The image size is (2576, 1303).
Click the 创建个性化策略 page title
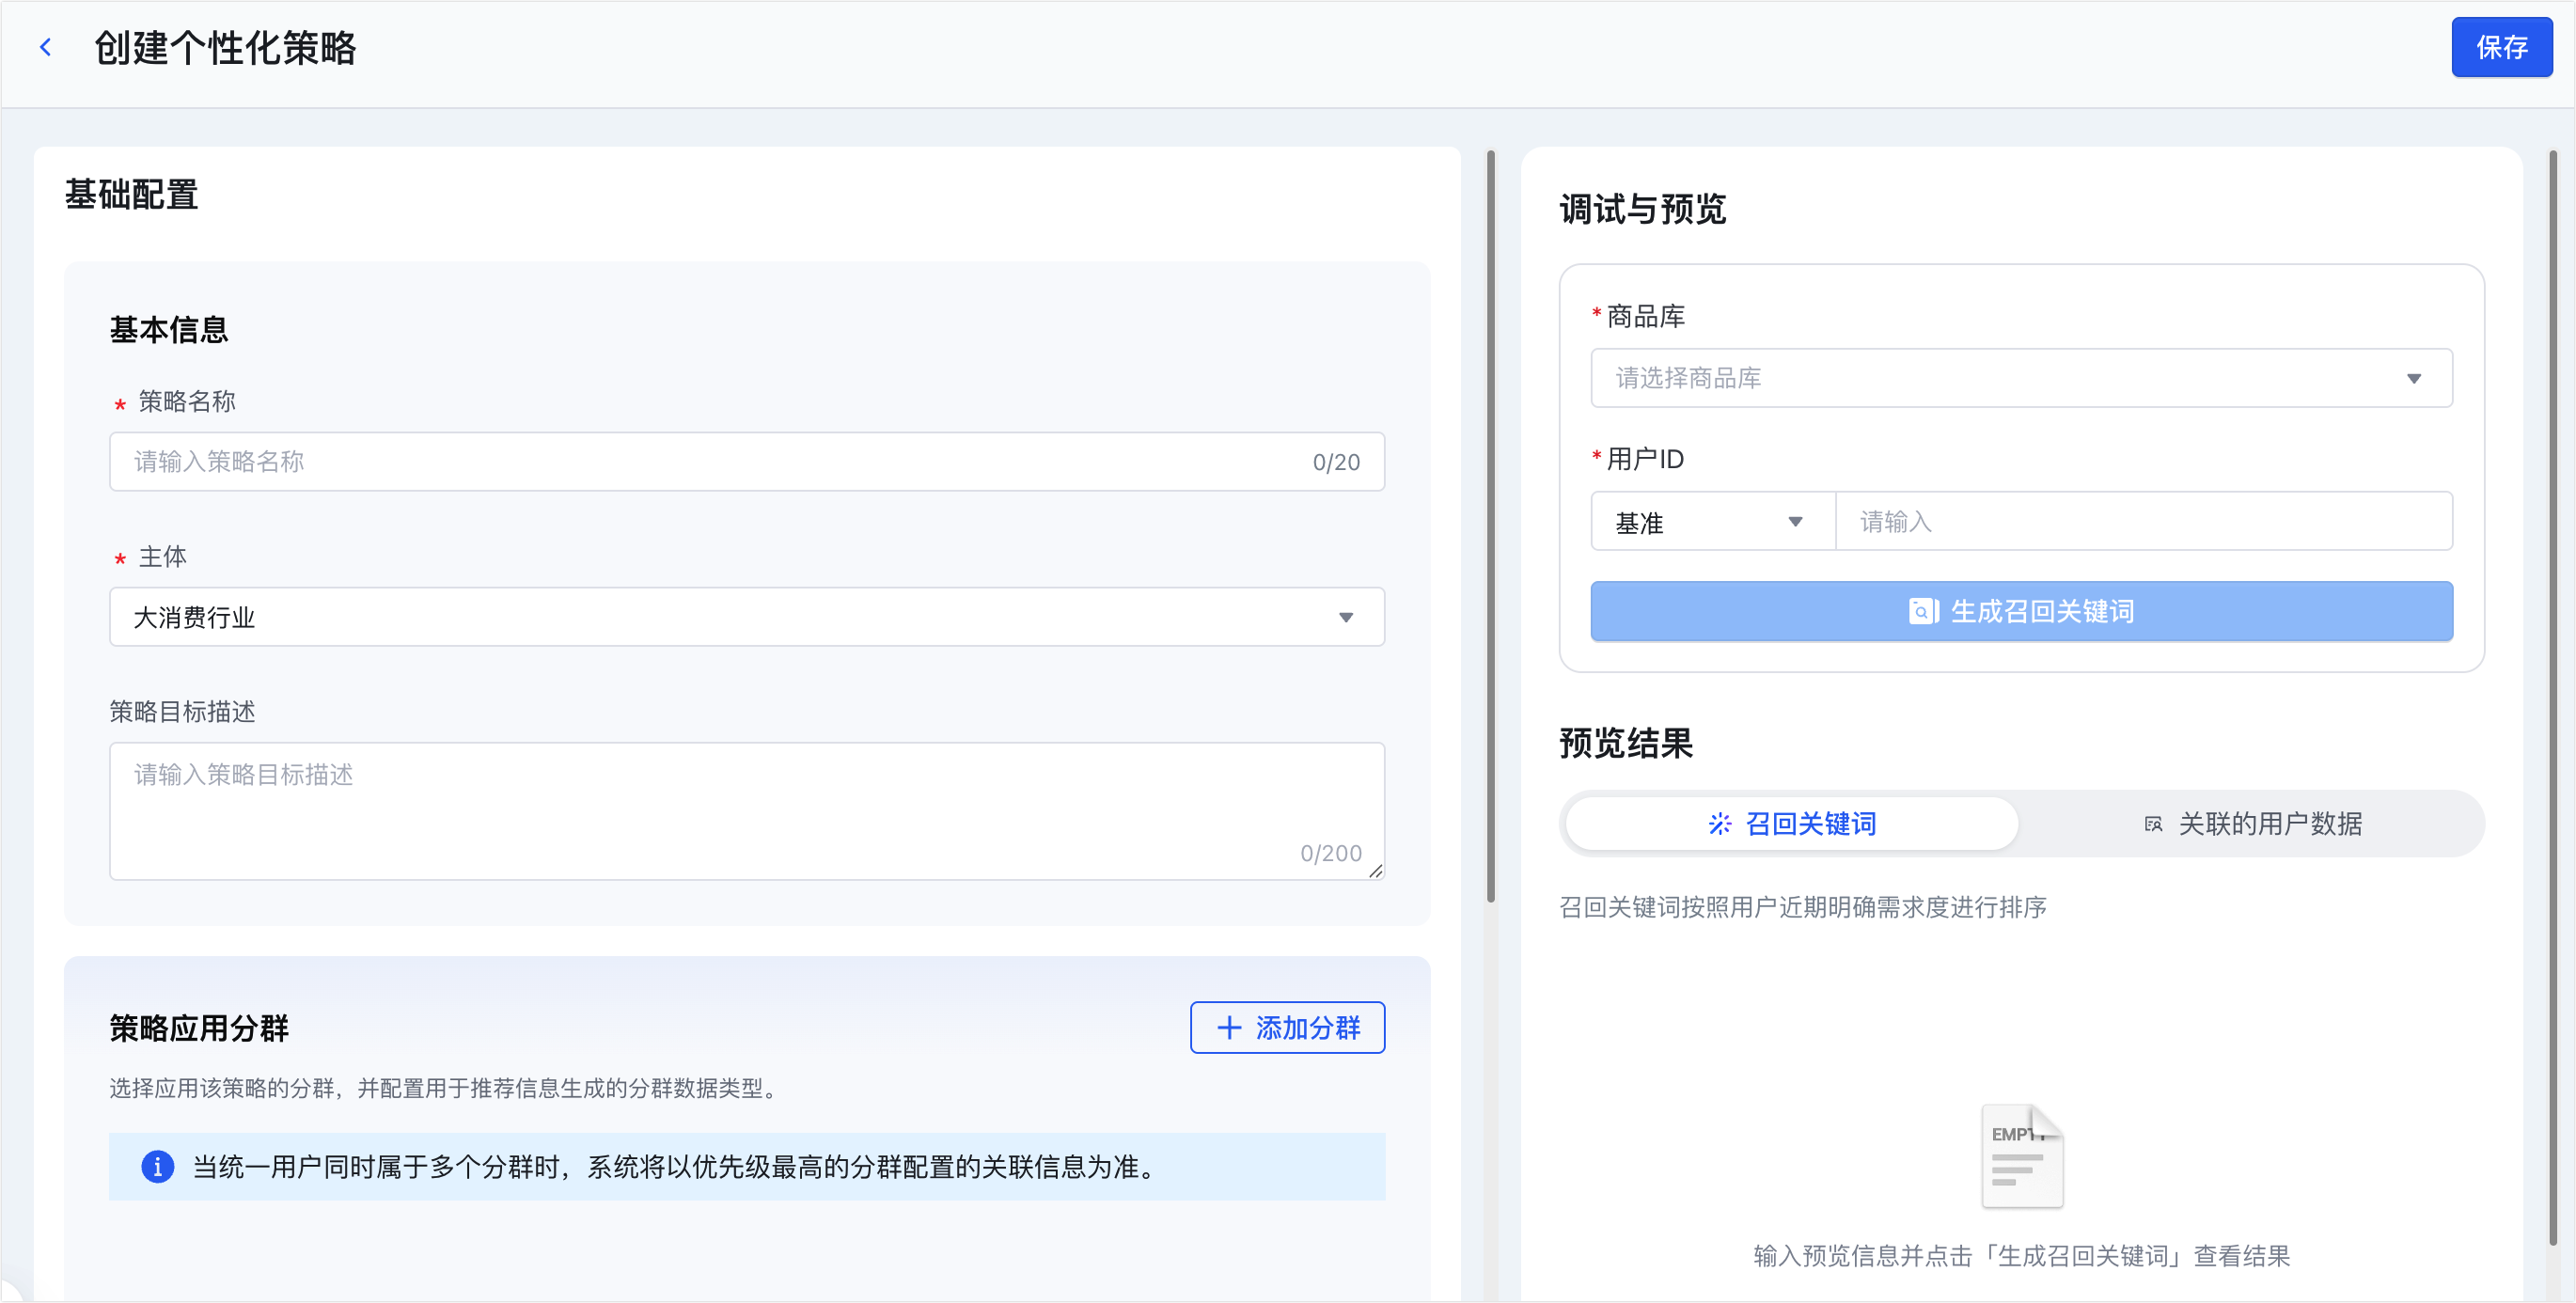pyautogui.click(x=225, y=48)
